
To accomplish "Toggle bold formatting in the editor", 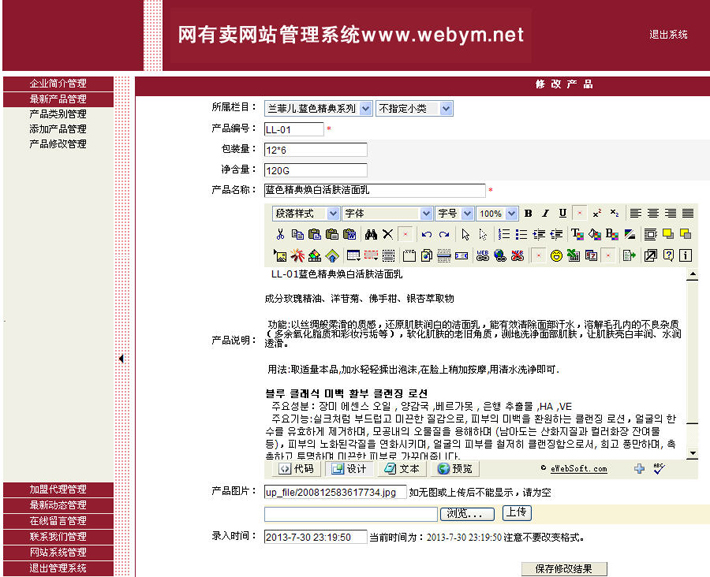I will click(x=528, y=213).
